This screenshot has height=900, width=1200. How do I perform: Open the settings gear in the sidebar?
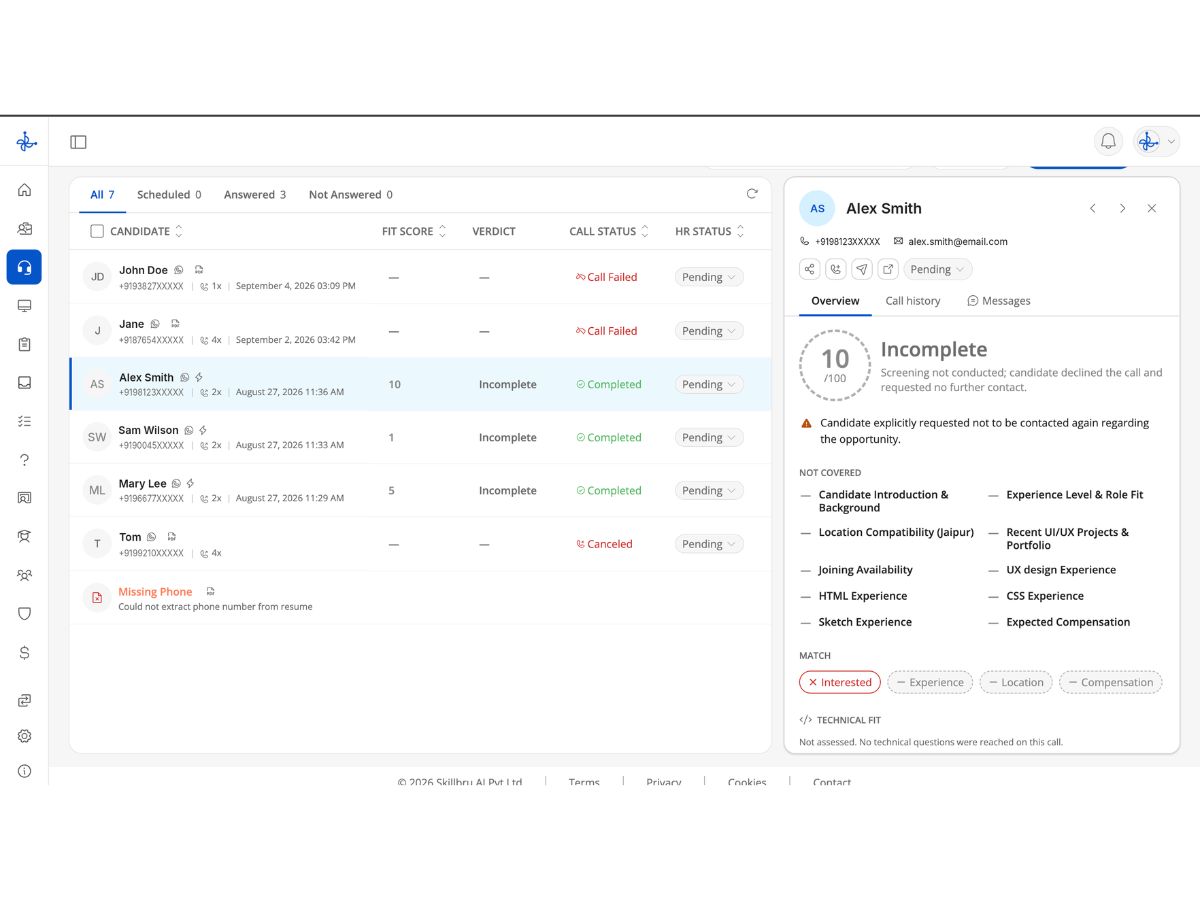(24, 736)
